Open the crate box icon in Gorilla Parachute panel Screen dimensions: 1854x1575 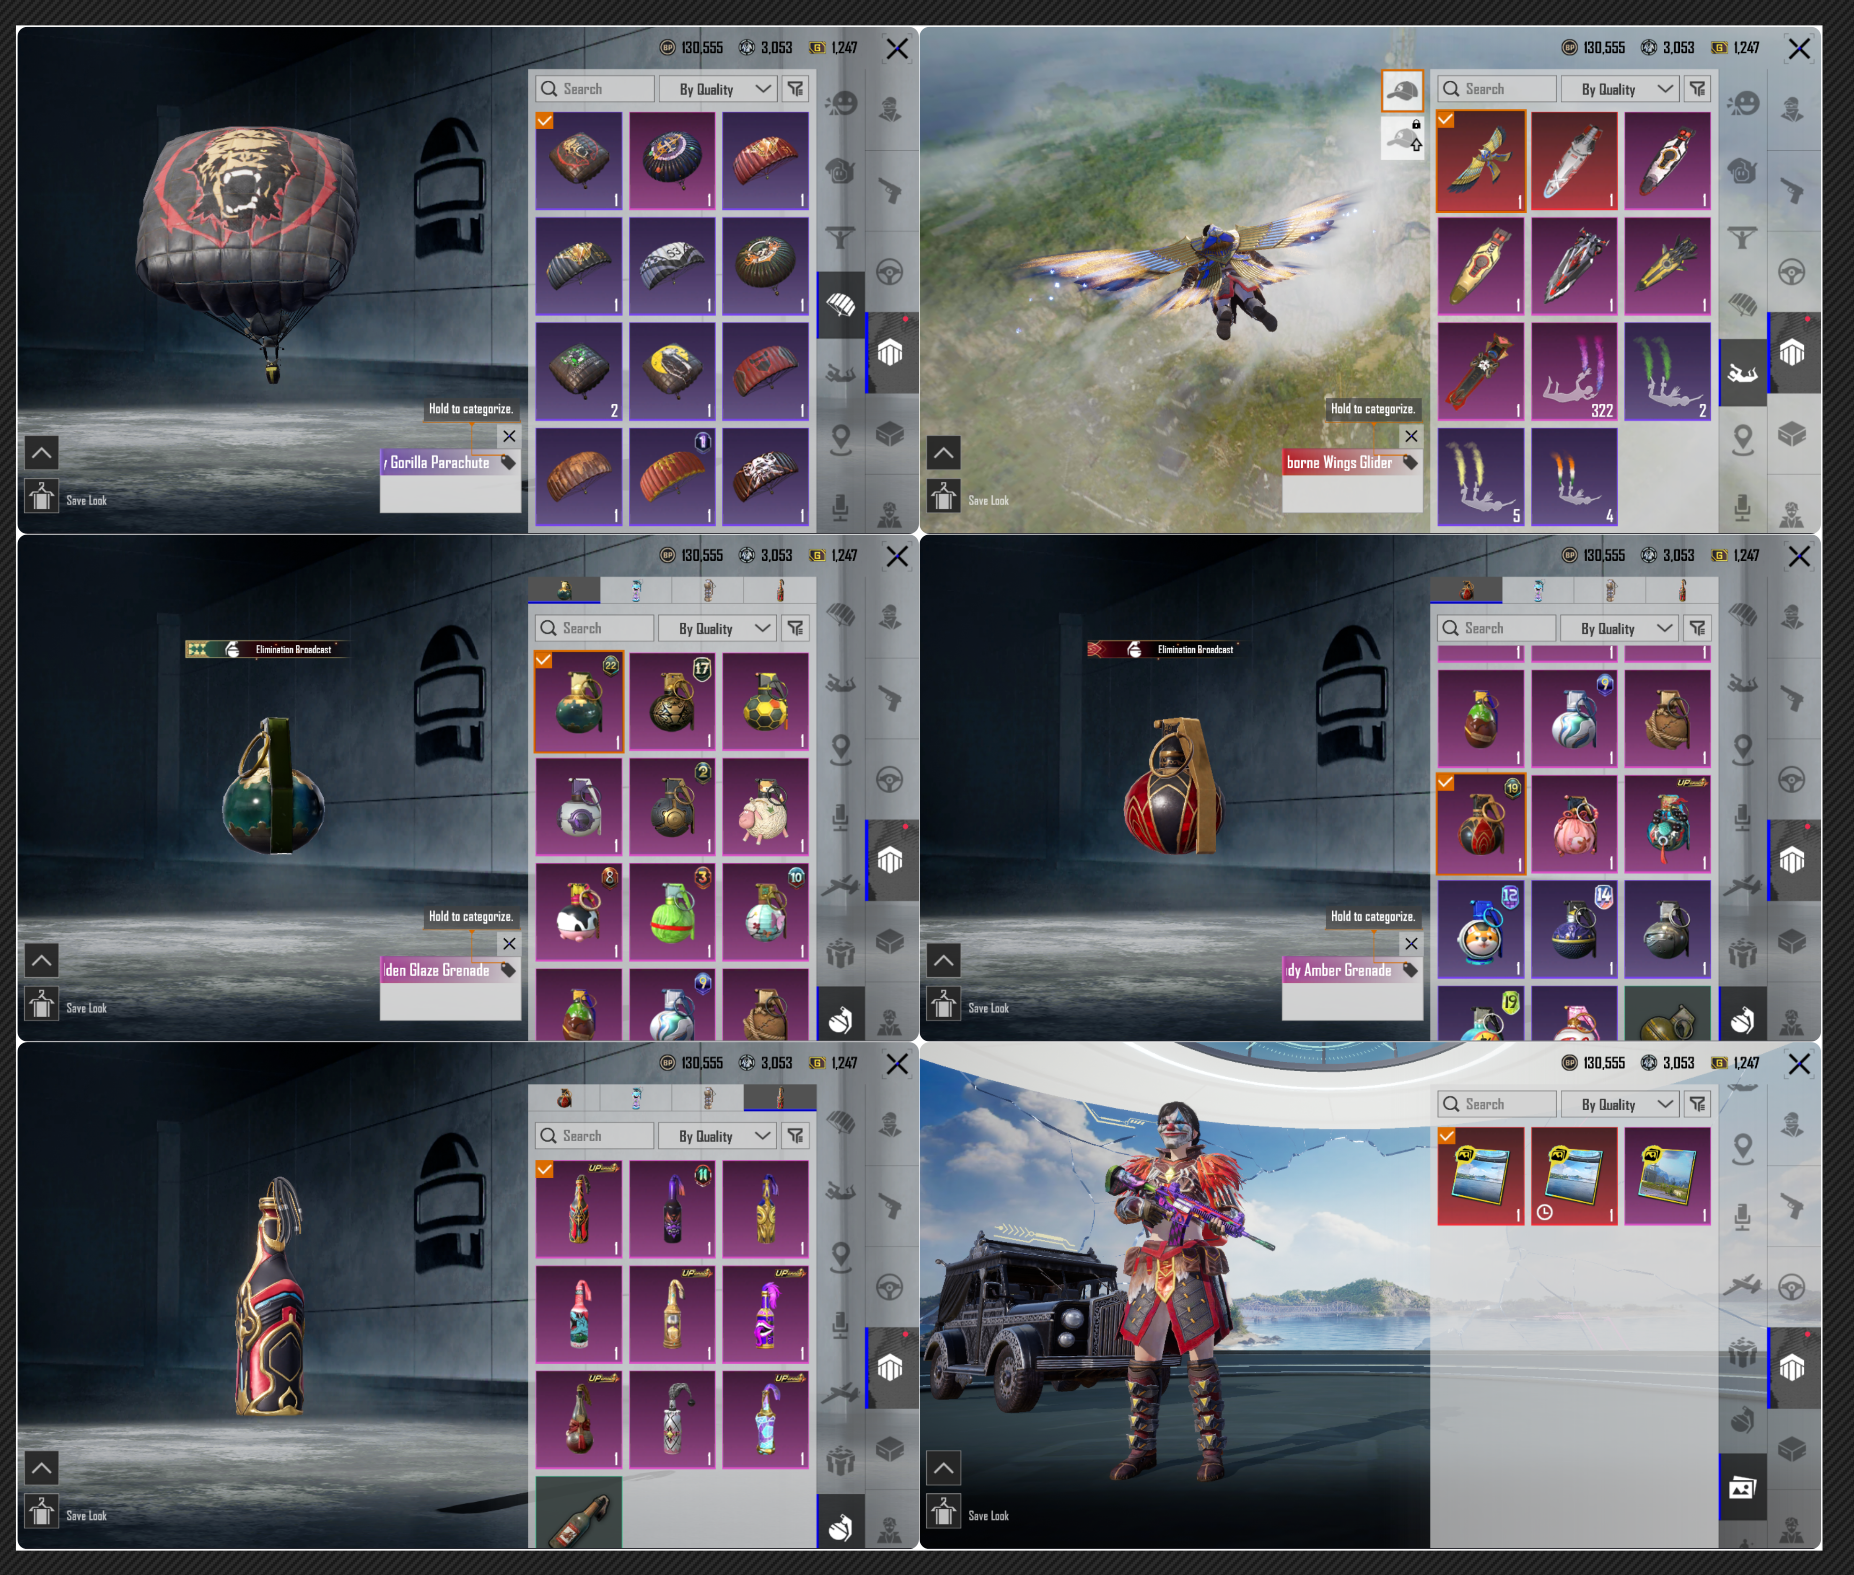pyautogui.click(x=889, y=433)
